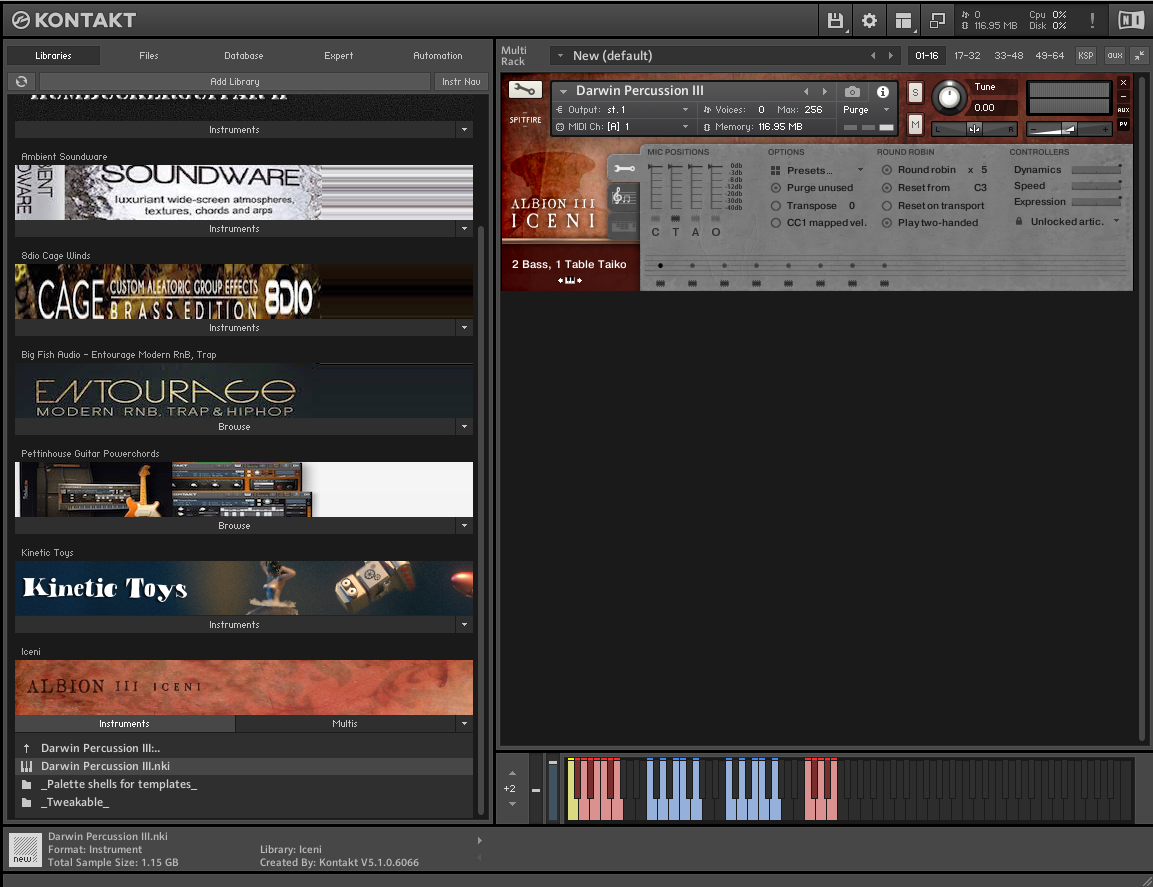Click the exclamation panic/restart icon
1153x887 pixels.
point(1092,21)
